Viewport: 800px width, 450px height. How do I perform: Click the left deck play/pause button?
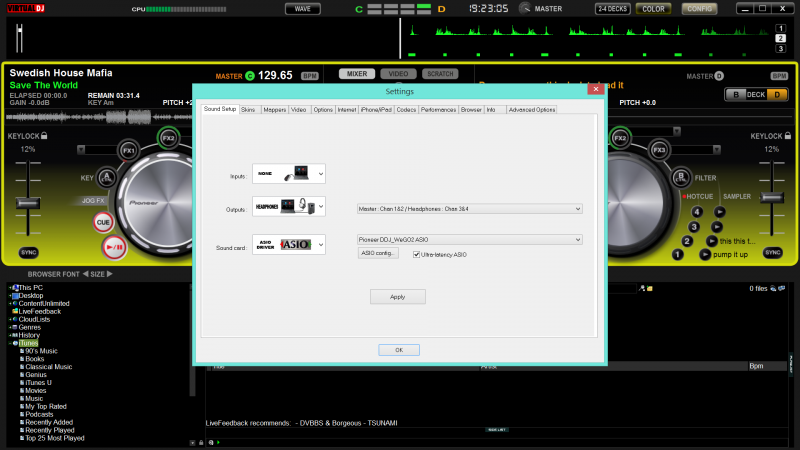click(114, 247)
